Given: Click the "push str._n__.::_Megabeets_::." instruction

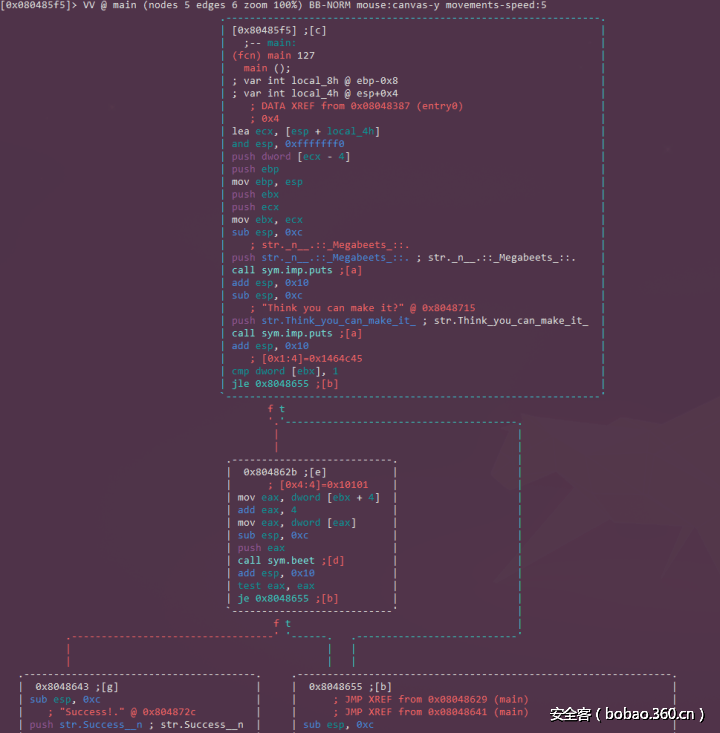Looking at the screenshot, I should click(x=320, y=258).
